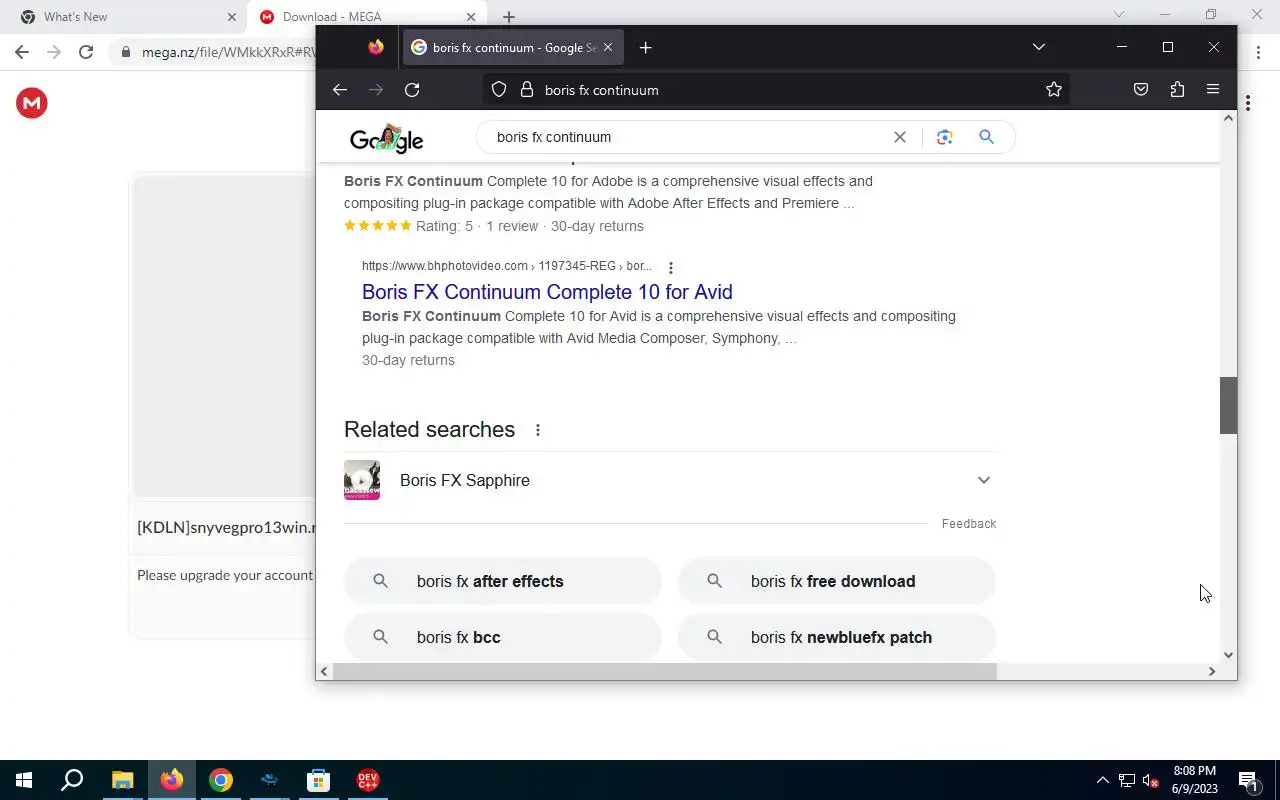This screenshot has height=800, width=1280.
Task: Click the horizontal scrollbar in Firefox
Action: (664, 671)
